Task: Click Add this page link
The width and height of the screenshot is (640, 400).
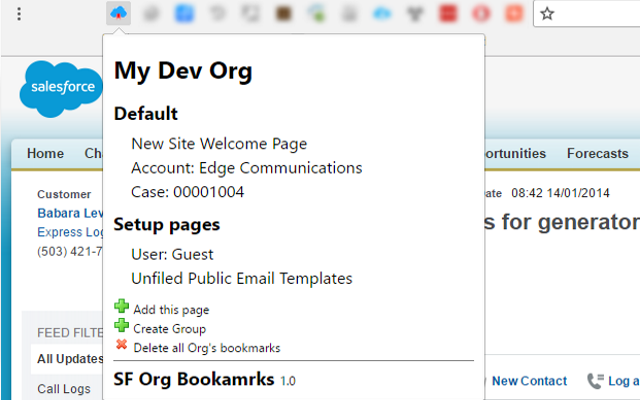Action: click(x=171, y=310)
